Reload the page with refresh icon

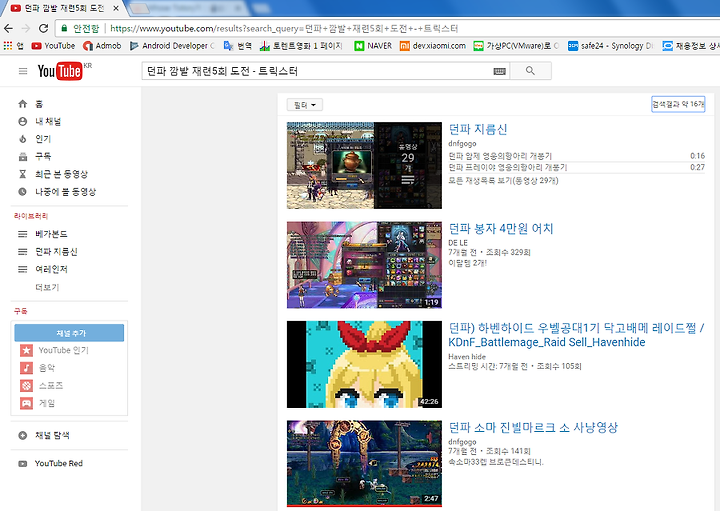(43, 28)
